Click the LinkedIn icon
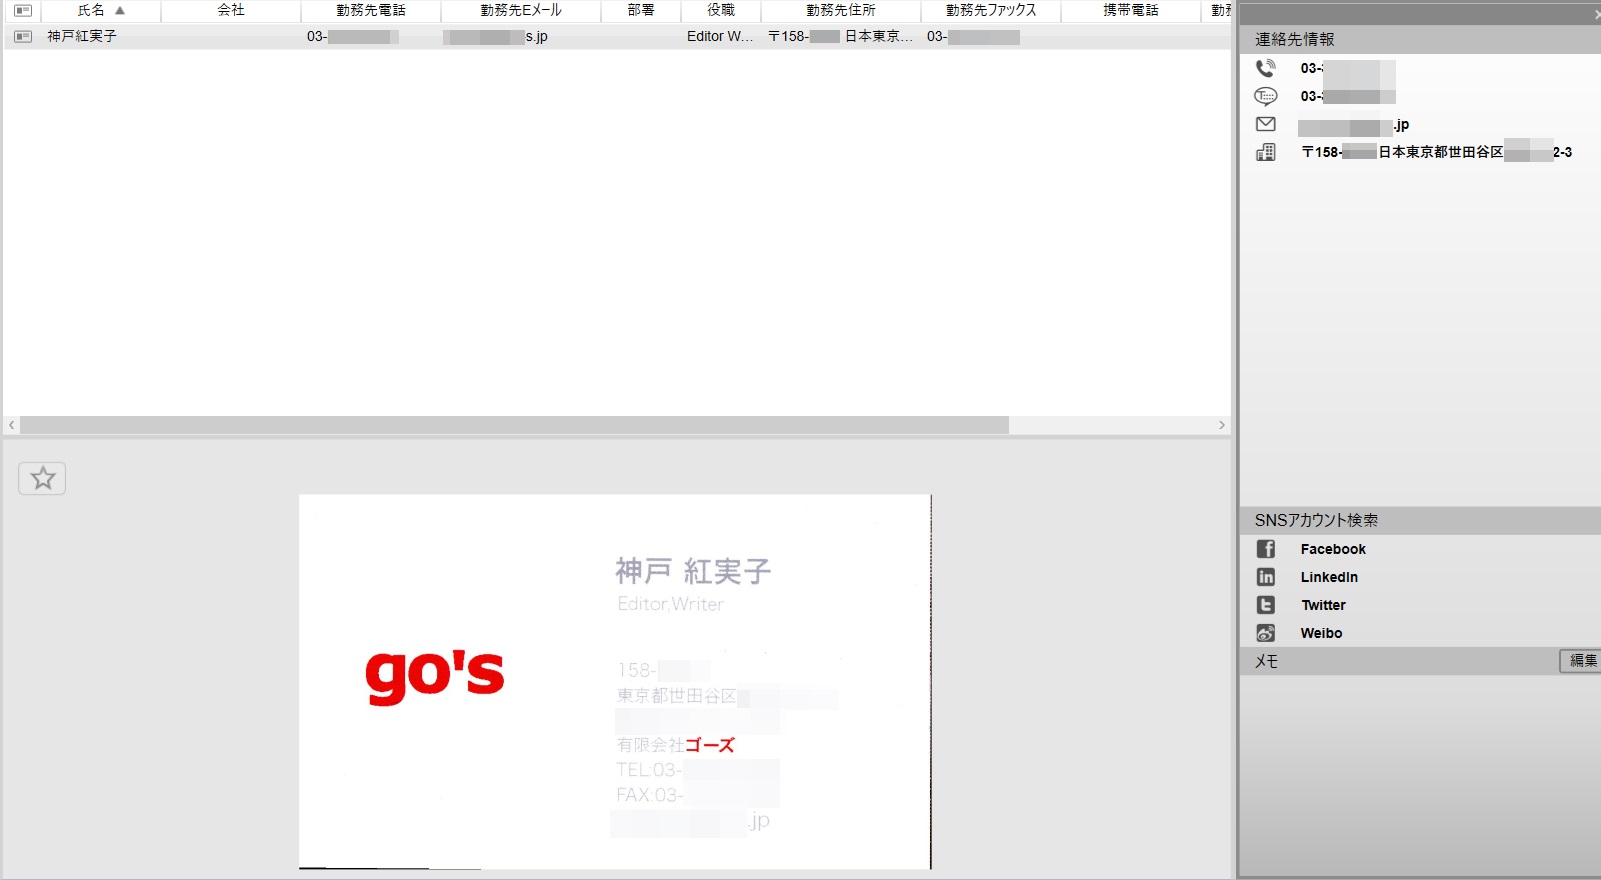Viewport: 1601px width, 880px height. pyautogui.click(x=1265, y=577)
